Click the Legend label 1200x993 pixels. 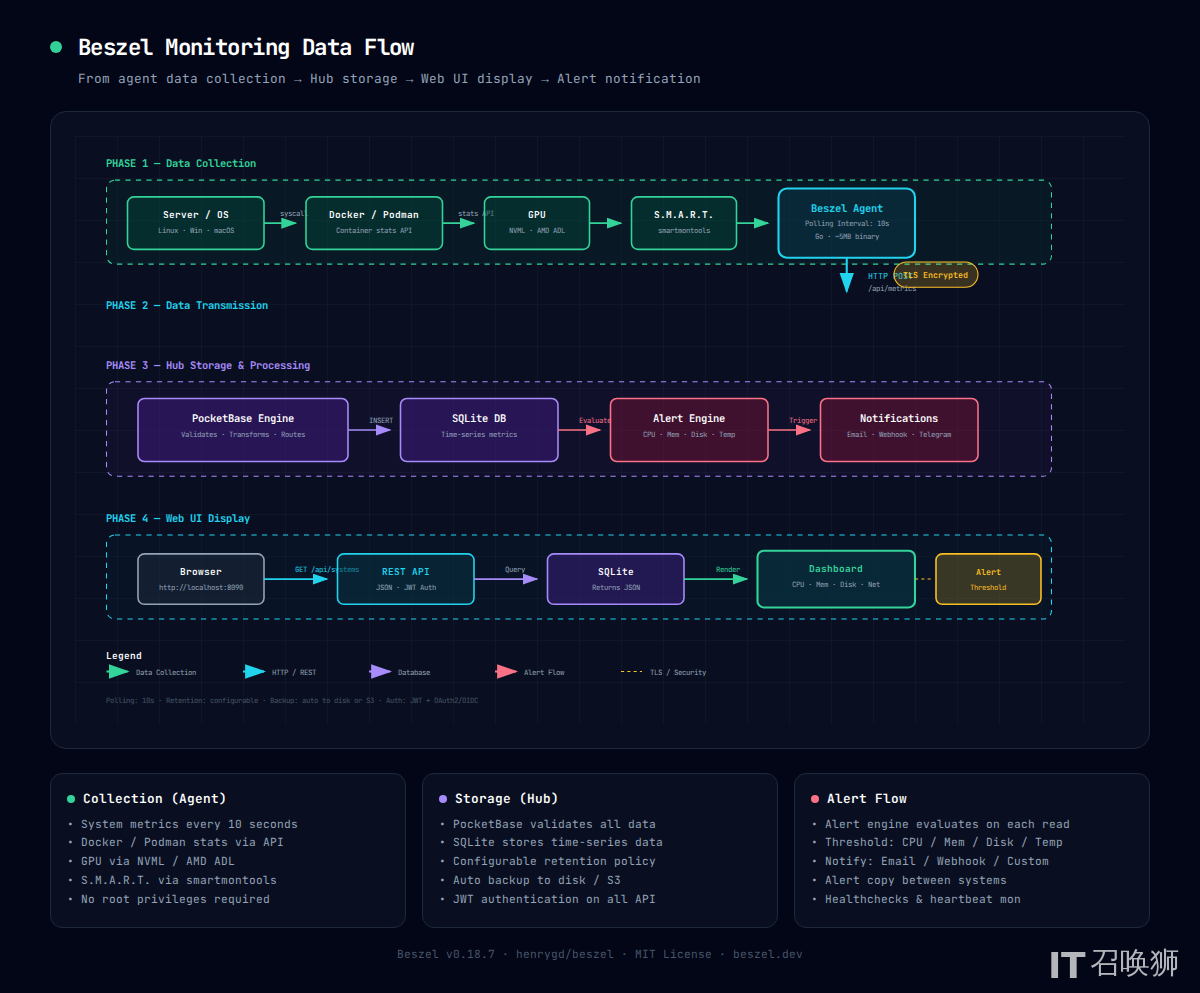point(124,656)
